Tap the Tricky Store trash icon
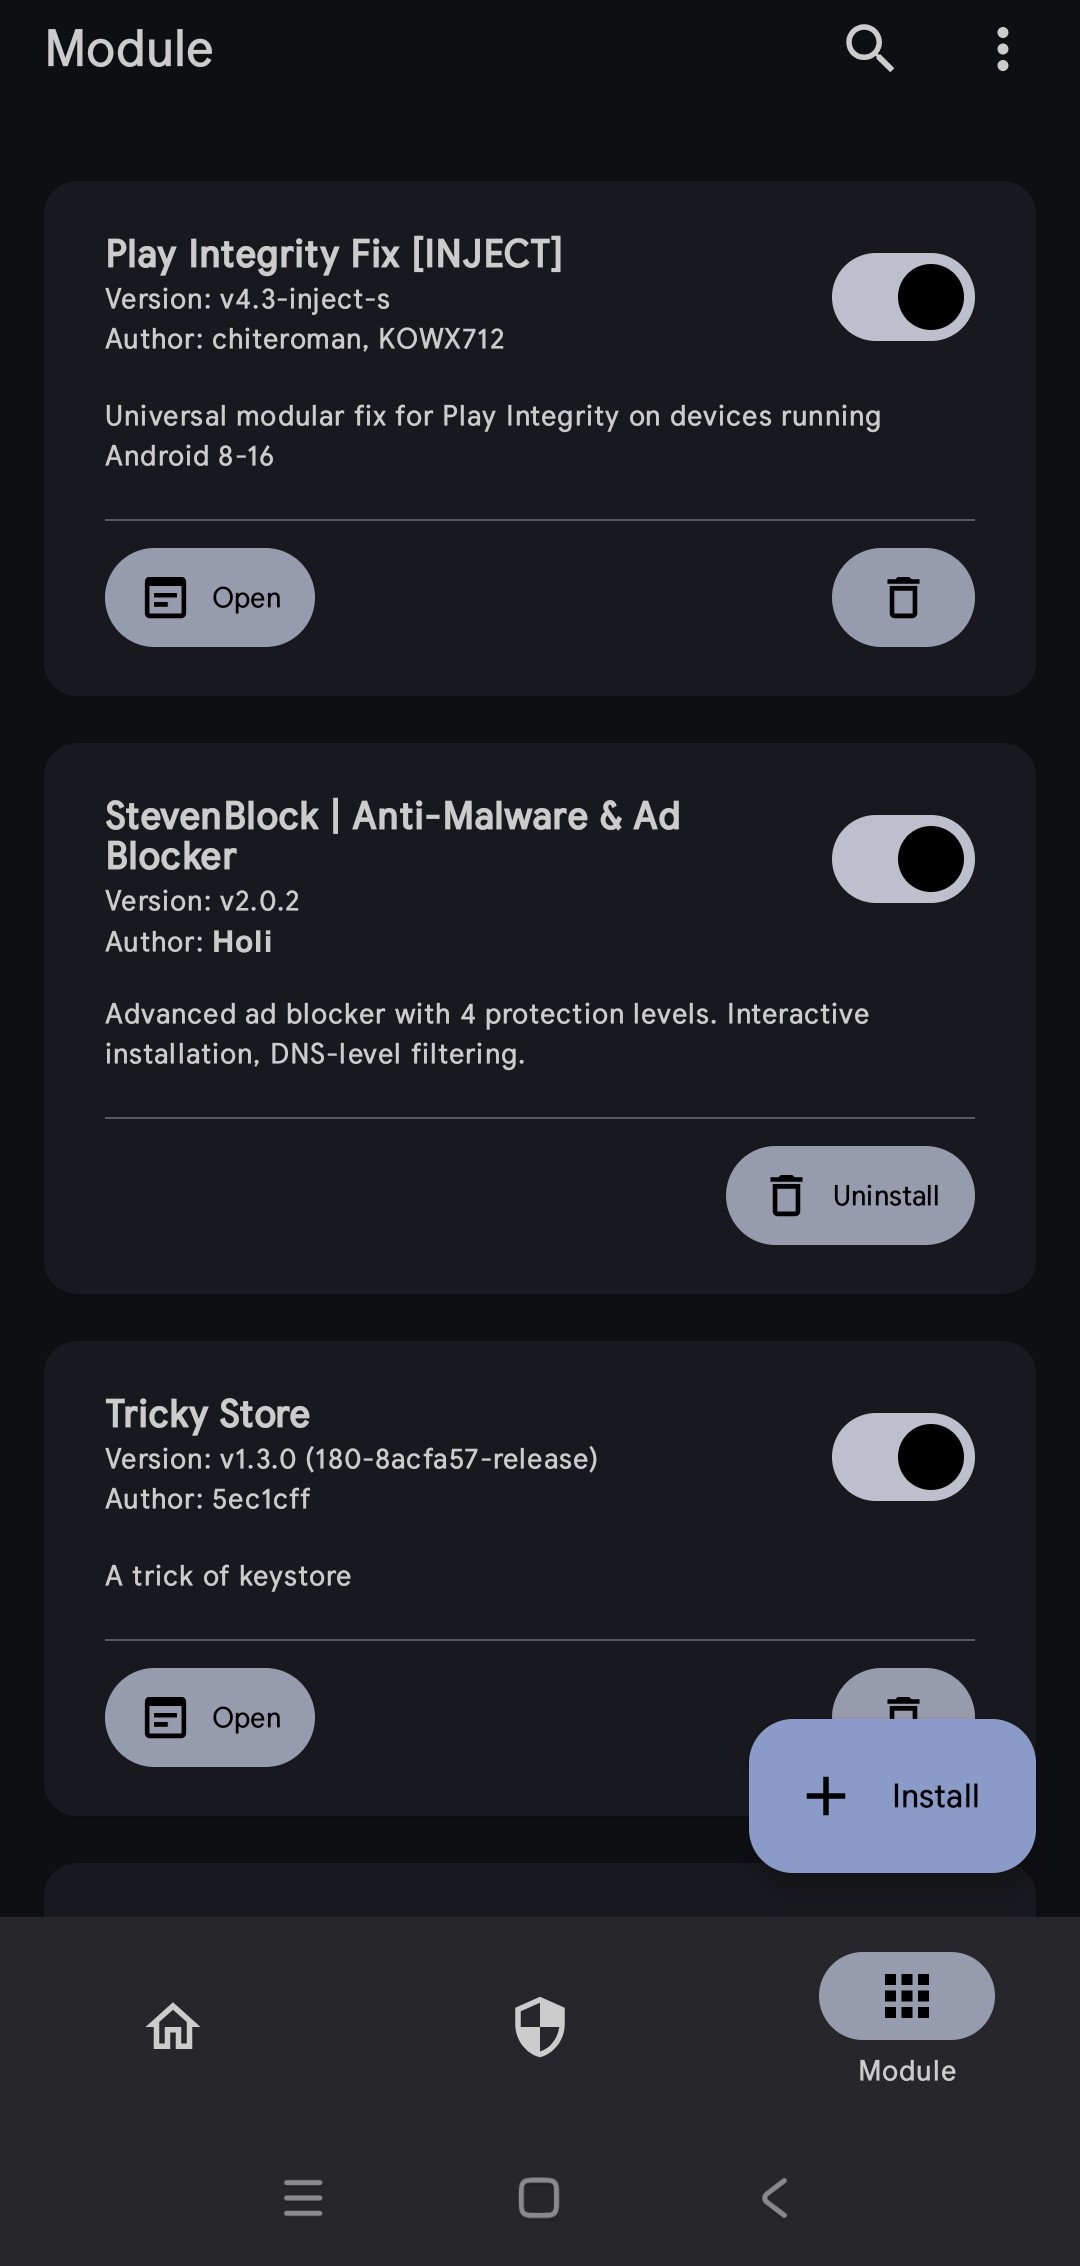The height and width of the screenshot is (2266, 1080). click(x=902, y=1696)
